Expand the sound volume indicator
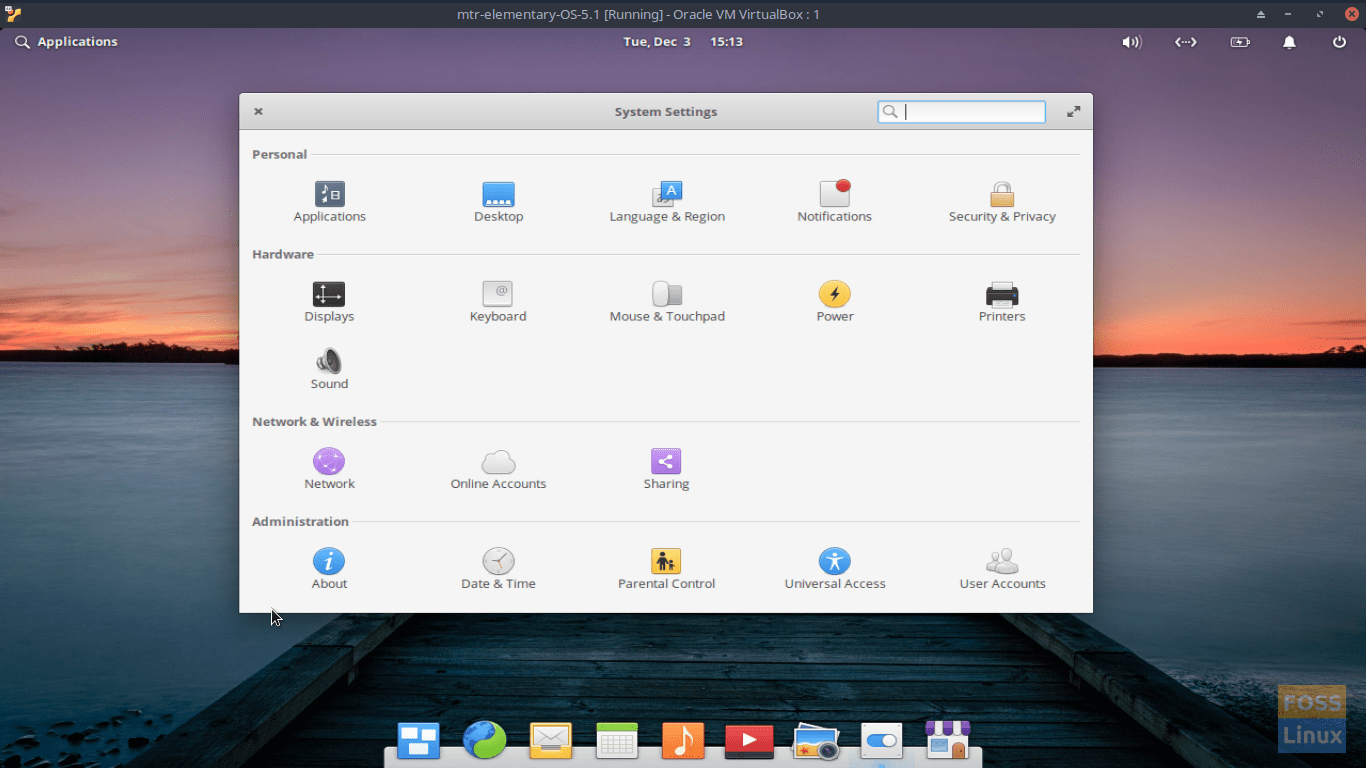This screenshot has height=768, width=1366. tap(1131, 42)
